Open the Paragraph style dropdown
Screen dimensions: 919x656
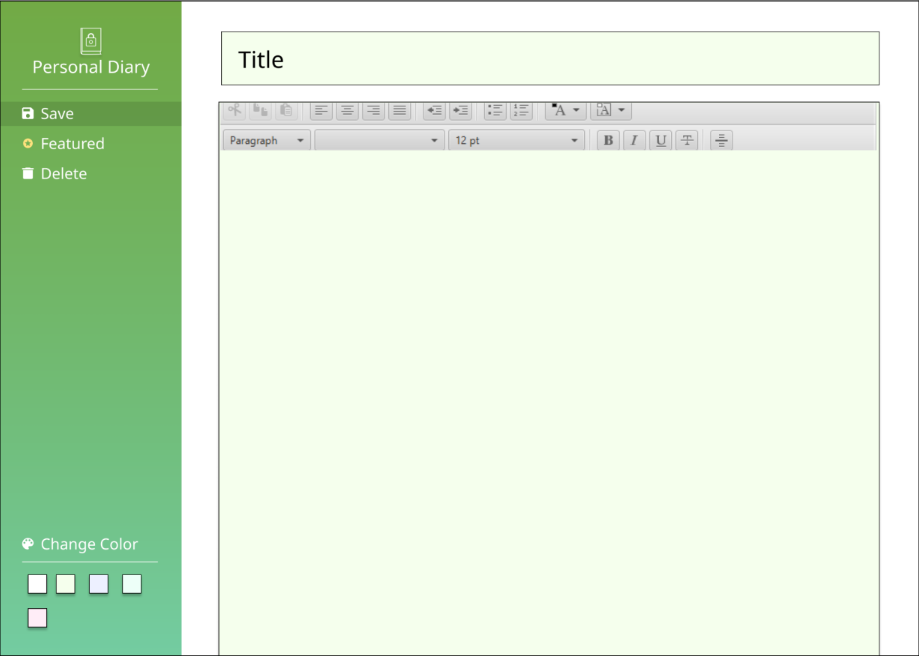click(x=265, y=140)
